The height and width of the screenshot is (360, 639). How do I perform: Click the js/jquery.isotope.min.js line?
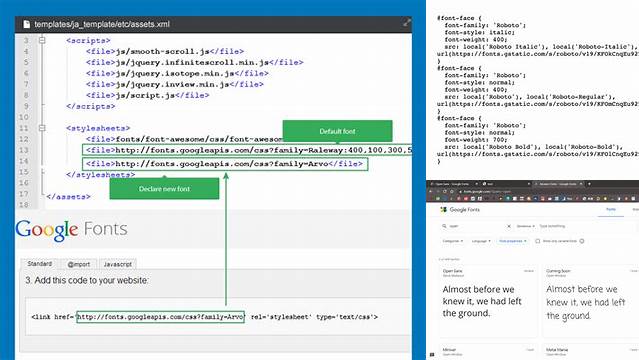click(177, 73)
